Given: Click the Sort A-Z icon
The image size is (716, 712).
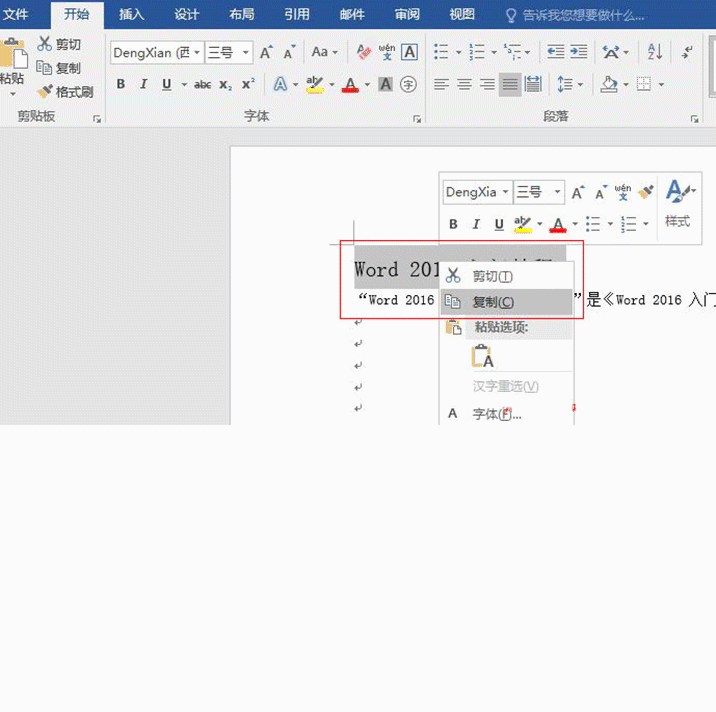Looking at the screenshot, I should pyautogui.click(x=655, y=52).
